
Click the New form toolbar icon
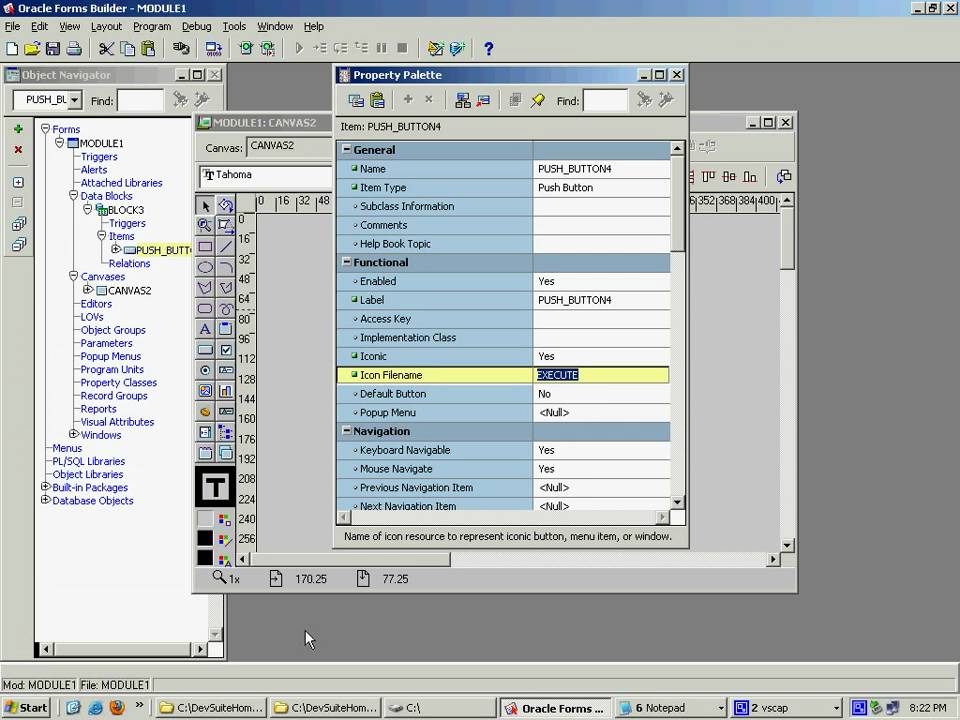tap(12, 48)
